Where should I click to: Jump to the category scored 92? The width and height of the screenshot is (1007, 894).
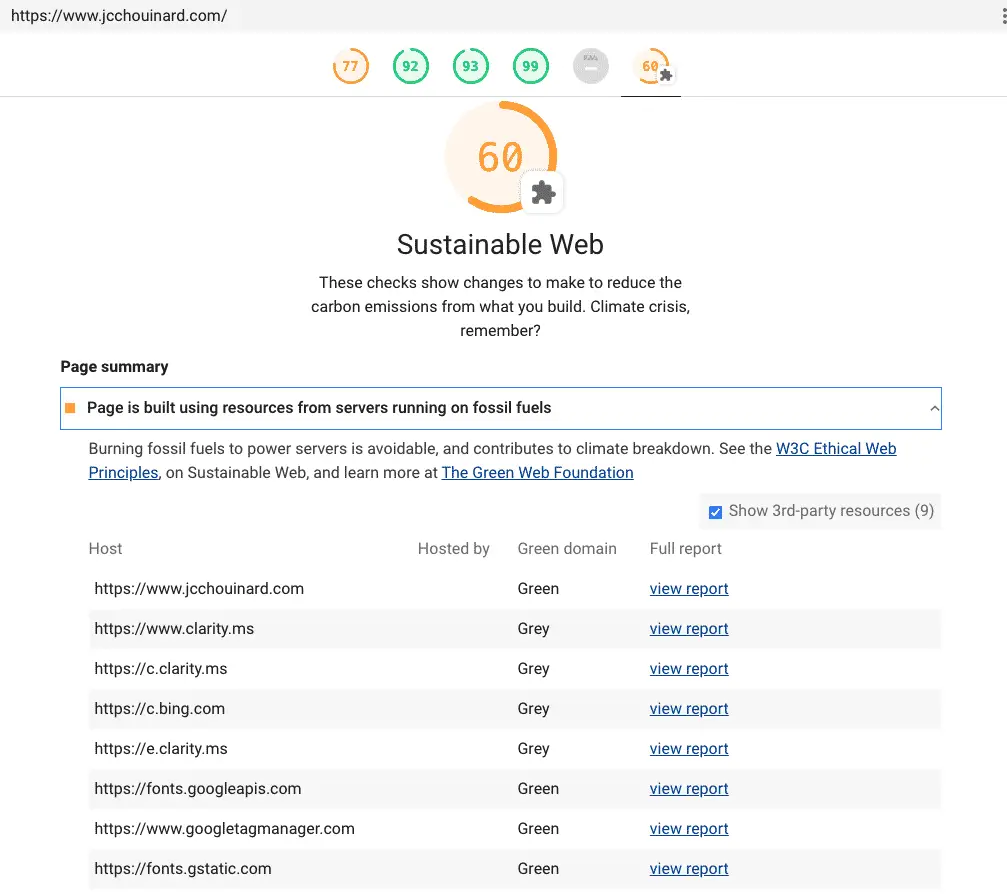click(x=410, y=66)
